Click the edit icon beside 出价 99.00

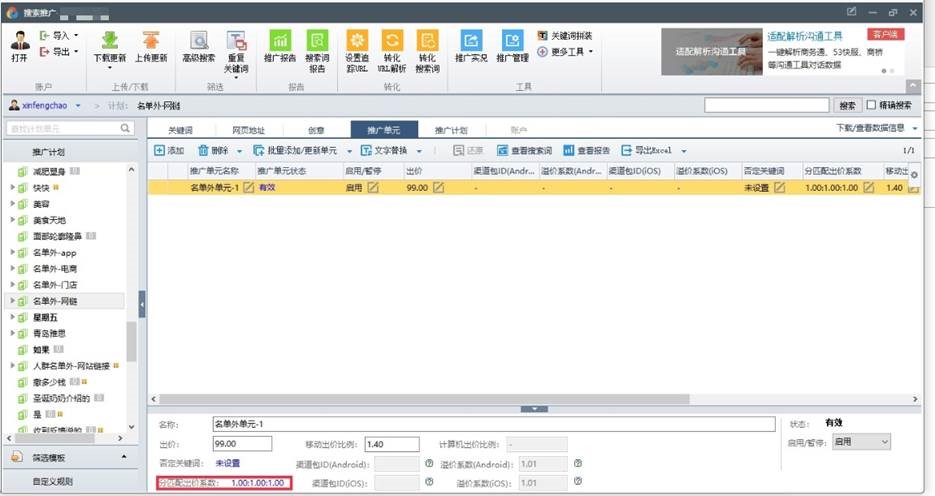click(437, 187)
